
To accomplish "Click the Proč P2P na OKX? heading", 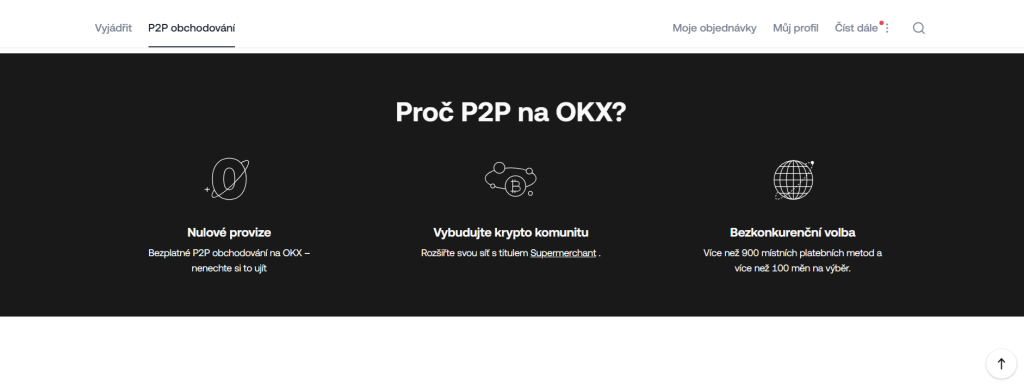I will coord(511,113).
